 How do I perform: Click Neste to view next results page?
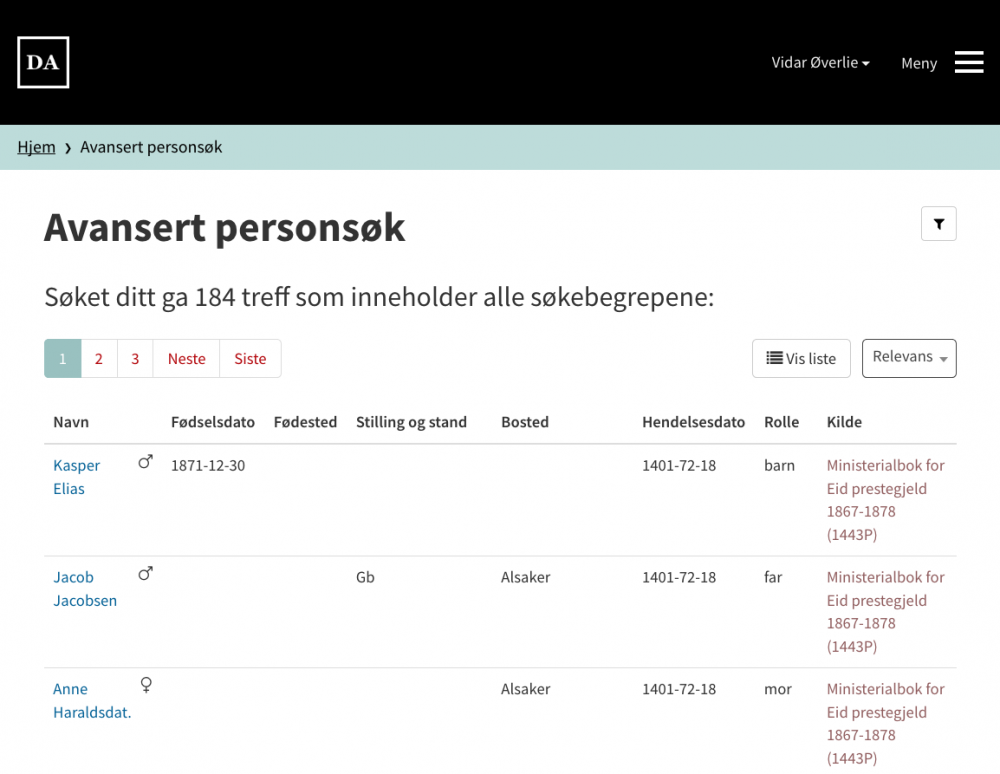[185, 358]
